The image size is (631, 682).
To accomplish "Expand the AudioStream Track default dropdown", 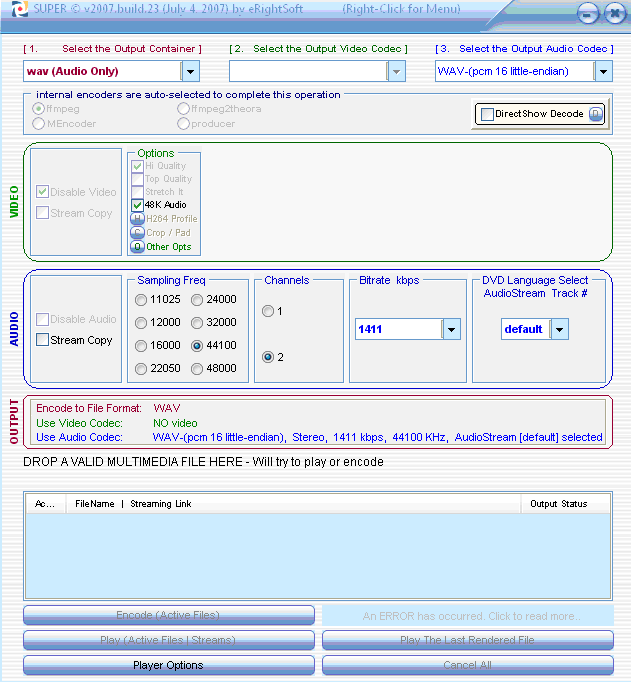I will coord(559,329).
